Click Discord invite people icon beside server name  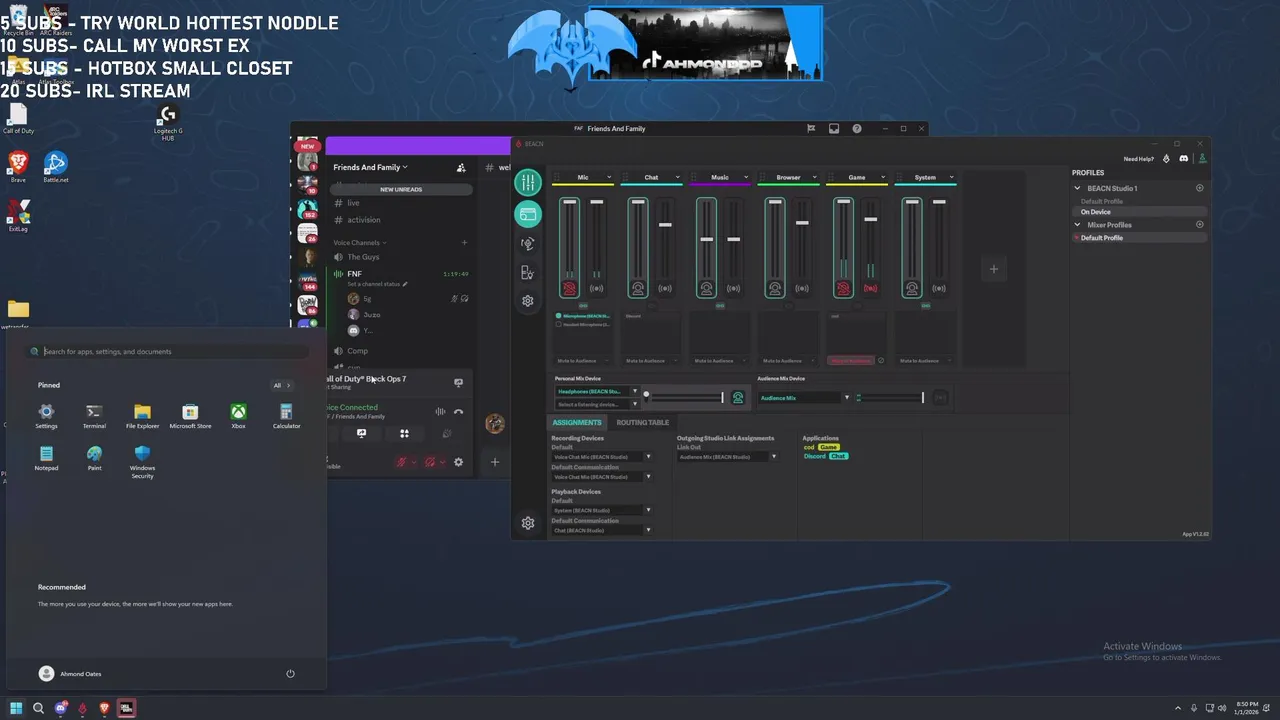(x=461, y=168)
